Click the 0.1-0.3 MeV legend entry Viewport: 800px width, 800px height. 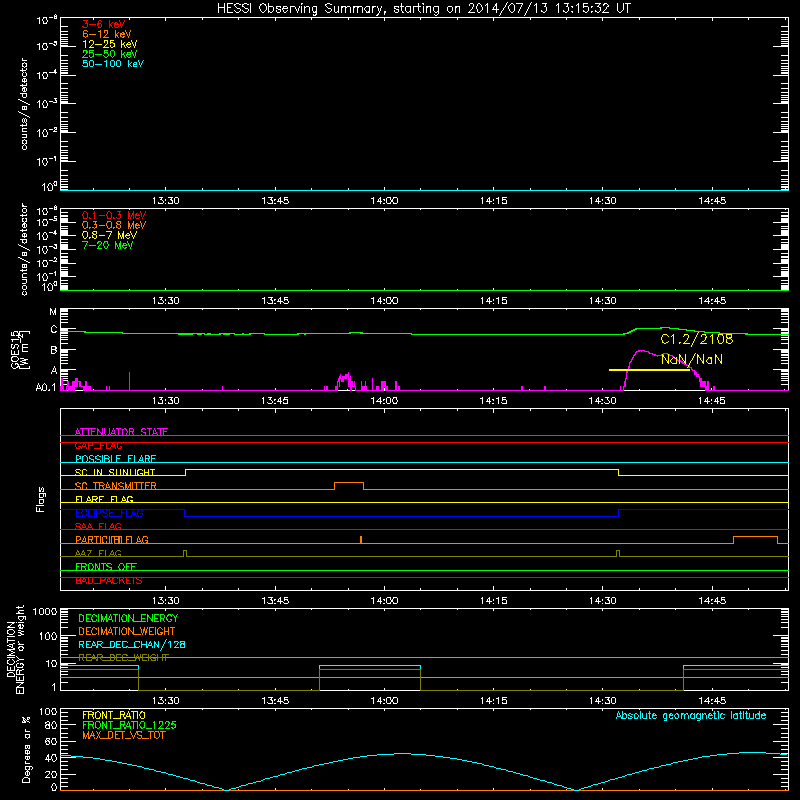click(114, 215)
